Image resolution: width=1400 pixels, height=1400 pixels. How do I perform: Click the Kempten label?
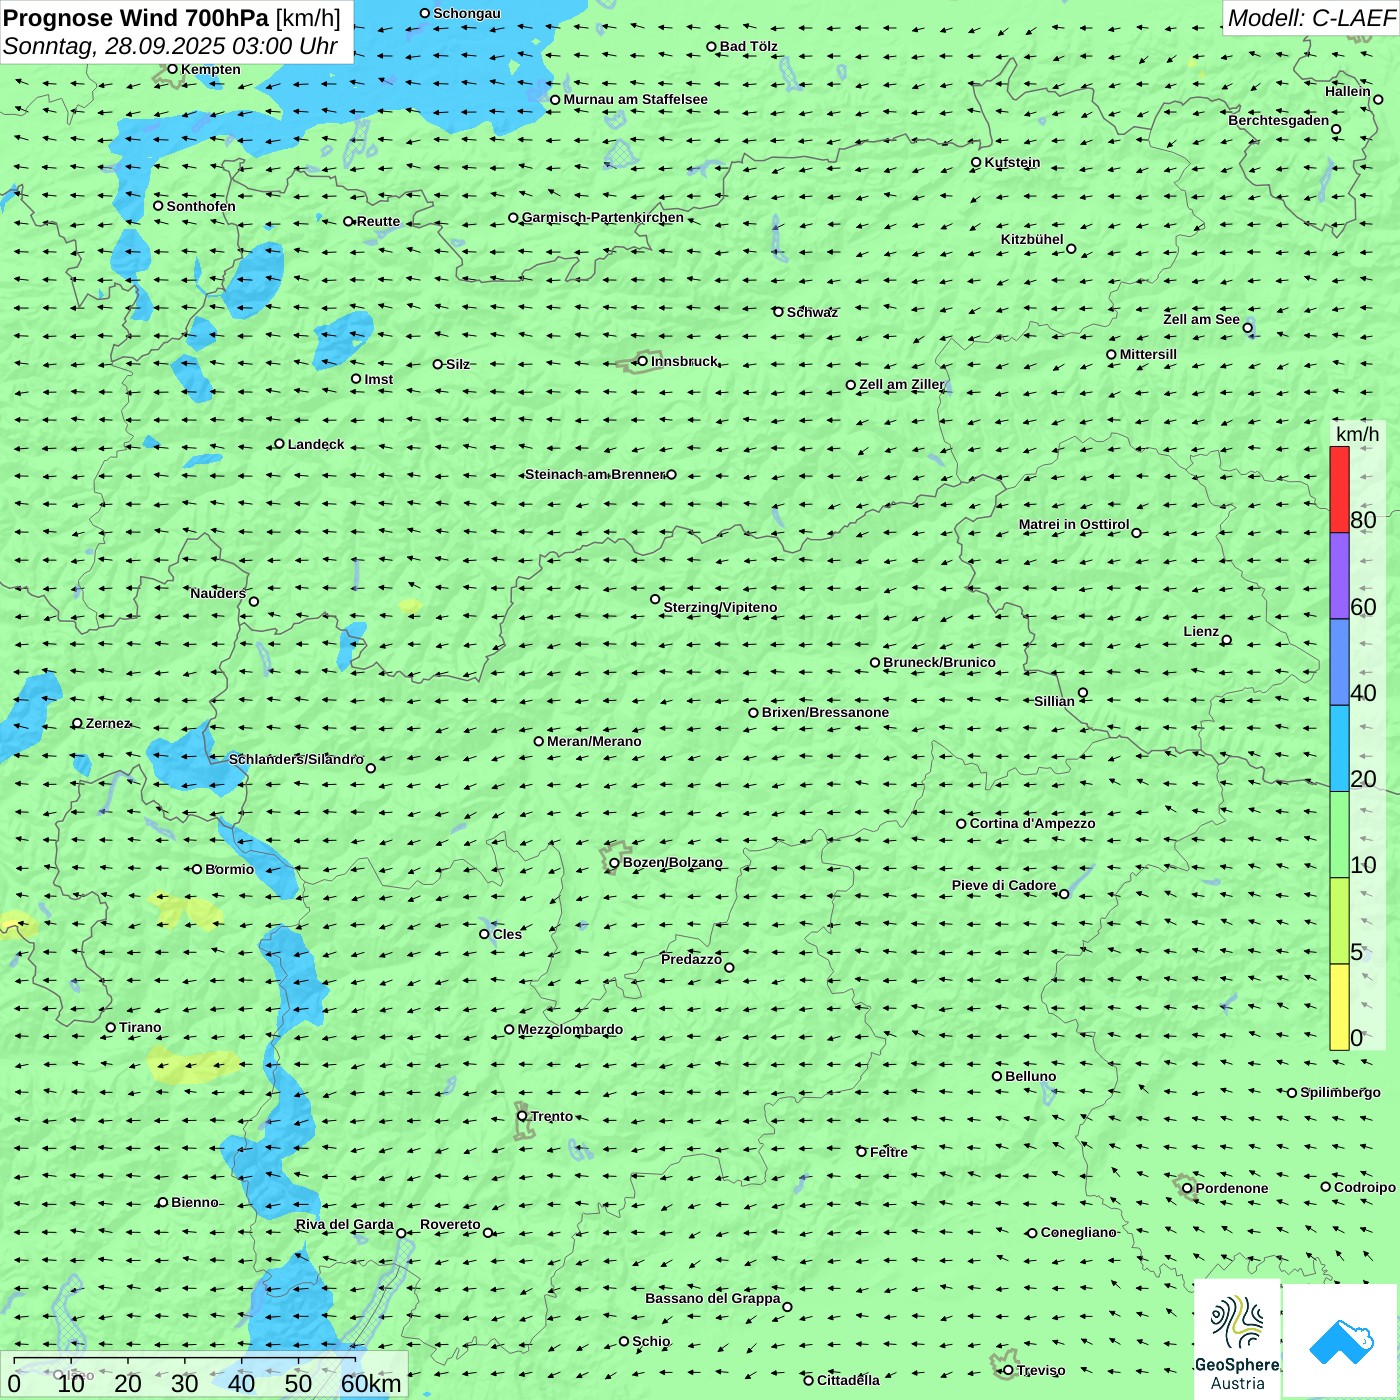[210, 69]
